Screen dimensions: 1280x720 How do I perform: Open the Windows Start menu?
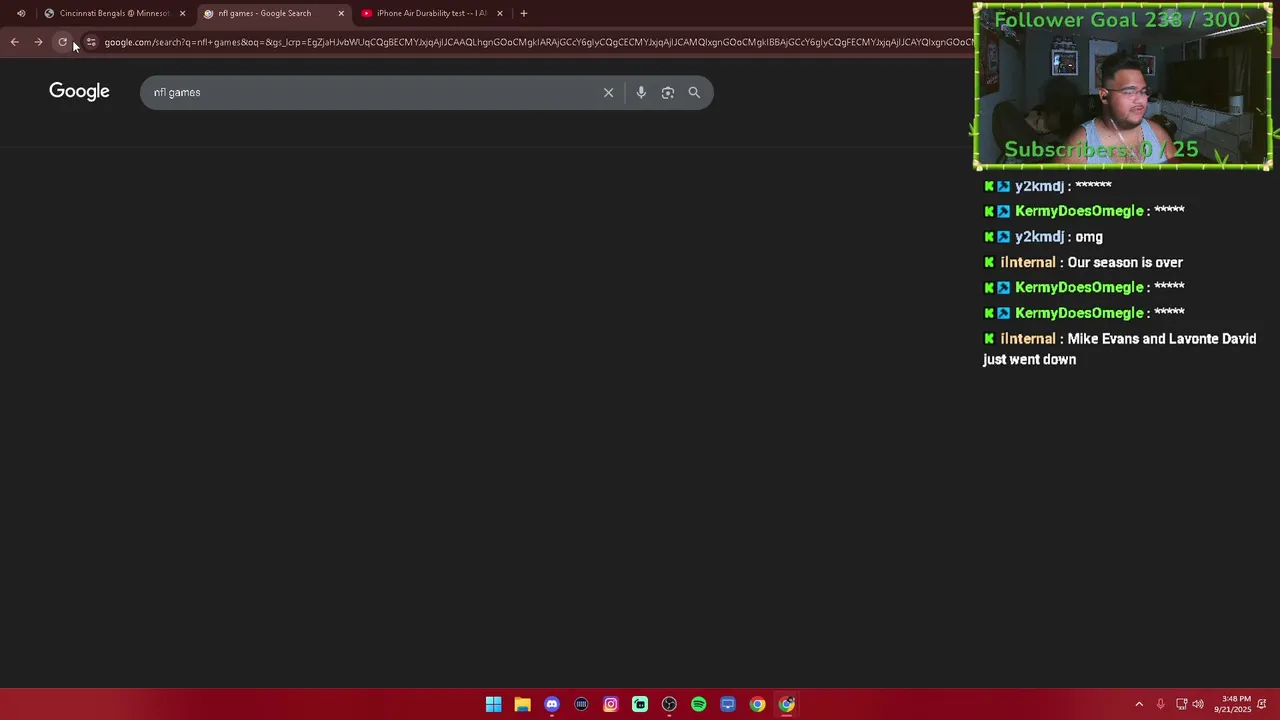coord(493,704)
